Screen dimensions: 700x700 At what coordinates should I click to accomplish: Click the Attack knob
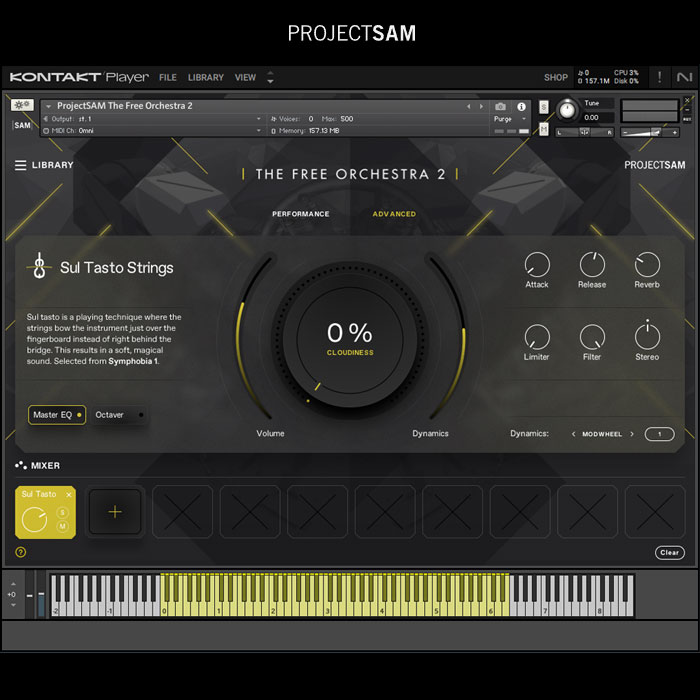tap(537, 264)
